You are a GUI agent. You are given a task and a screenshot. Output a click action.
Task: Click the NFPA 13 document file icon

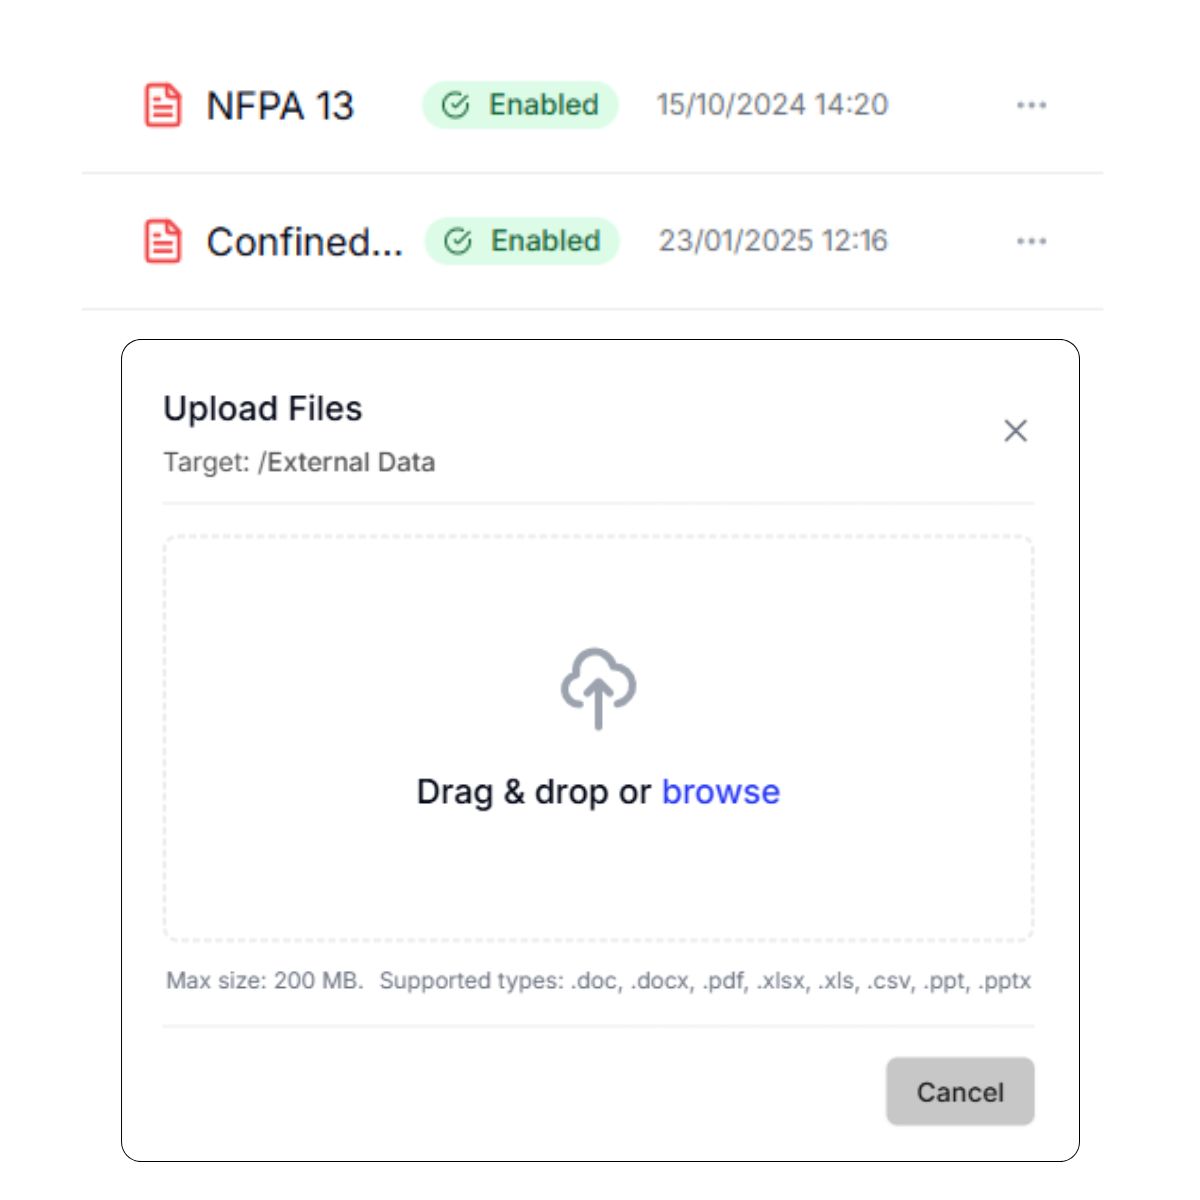tap(163, 105)
